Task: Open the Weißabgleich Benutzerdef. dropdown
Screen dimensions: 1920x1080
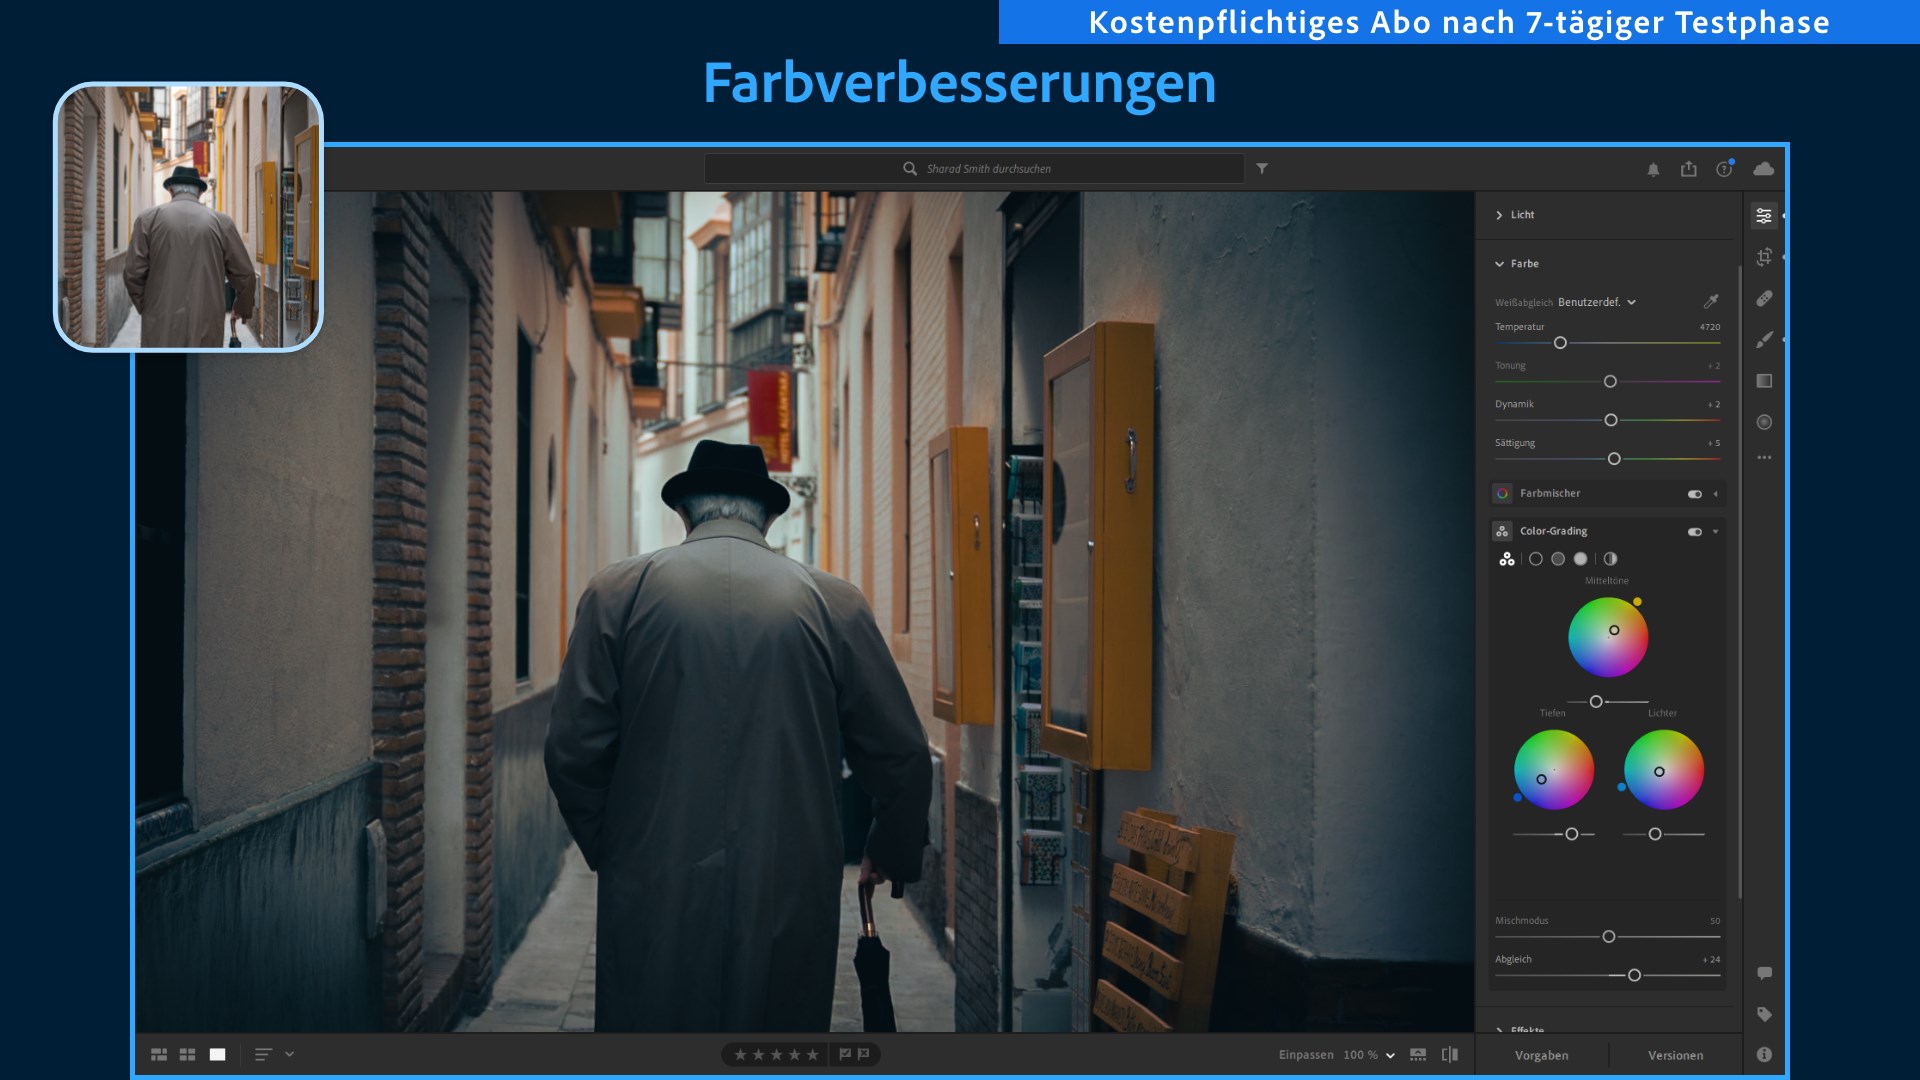Action: [1596, 302]
